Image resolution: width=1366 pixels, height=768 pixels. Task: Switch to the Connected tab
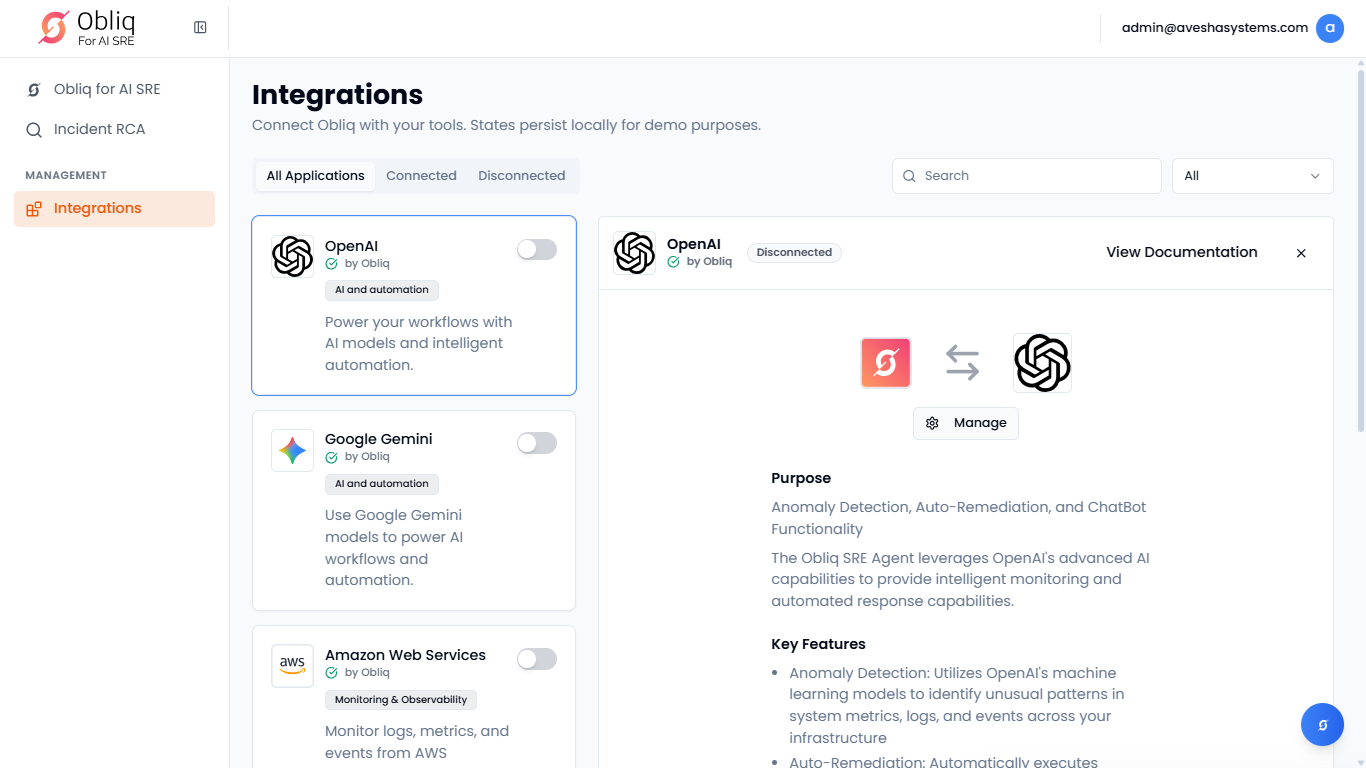pyautogui.click(x=421, y=176)
